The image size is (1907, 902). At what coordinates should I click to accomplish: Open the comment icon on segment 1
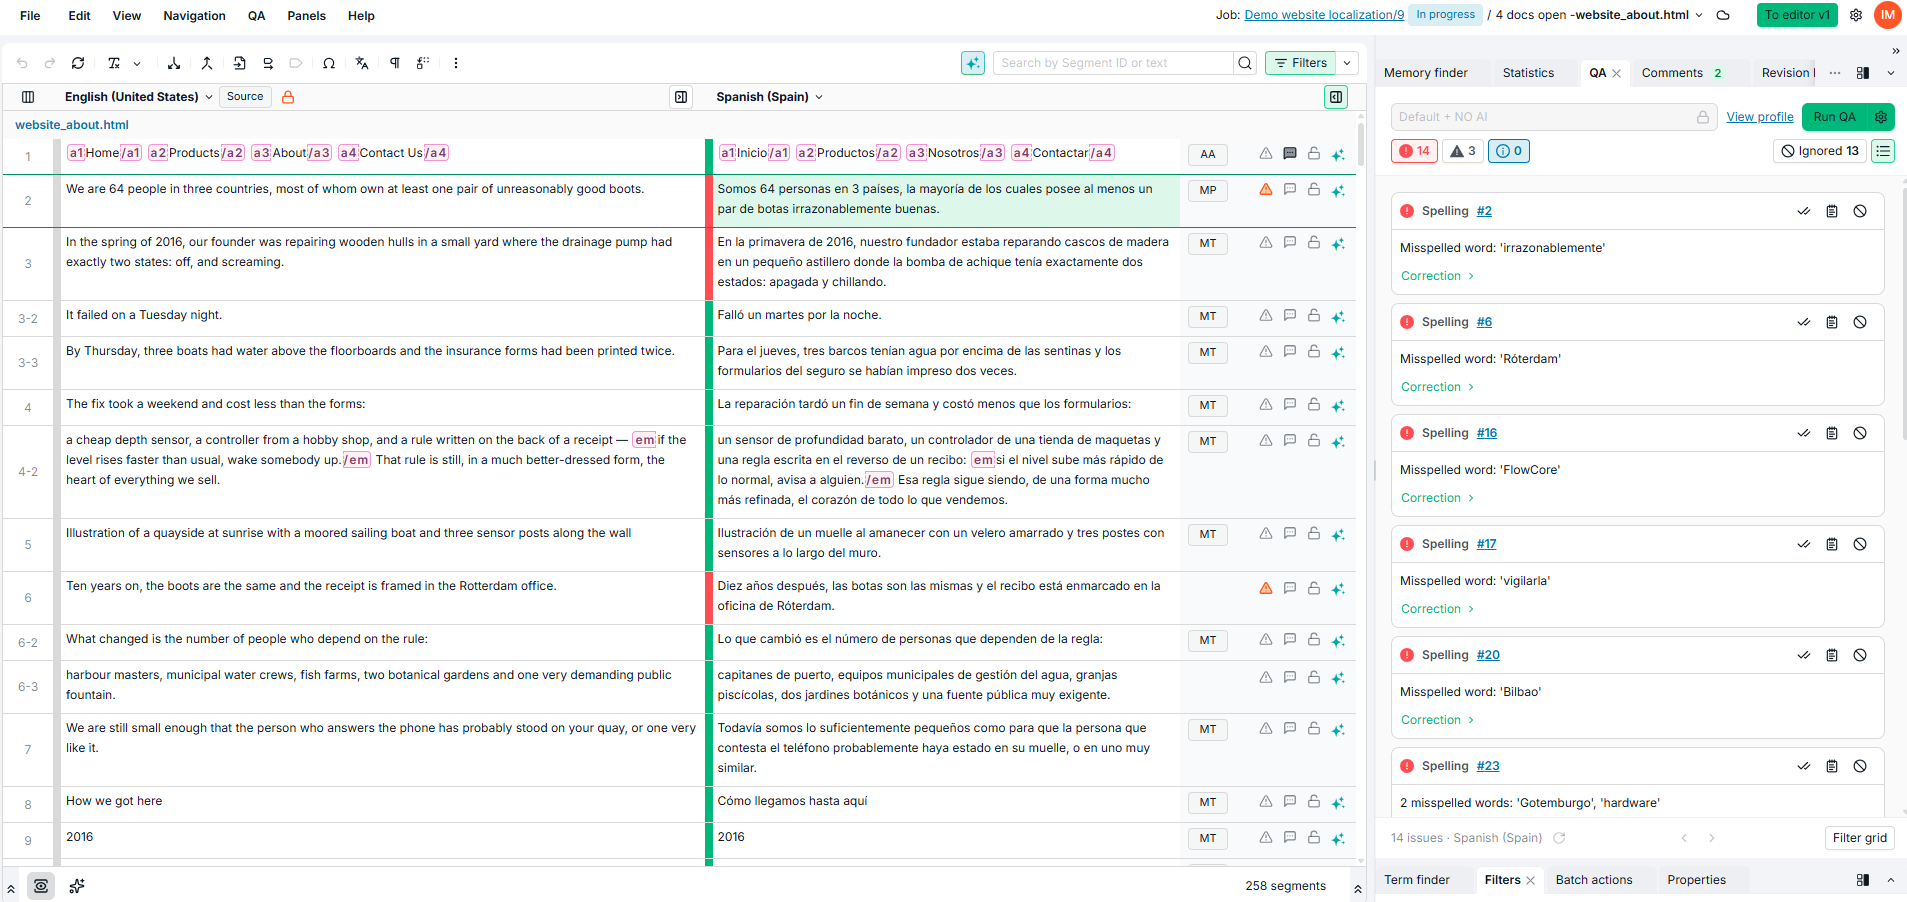1290,154
